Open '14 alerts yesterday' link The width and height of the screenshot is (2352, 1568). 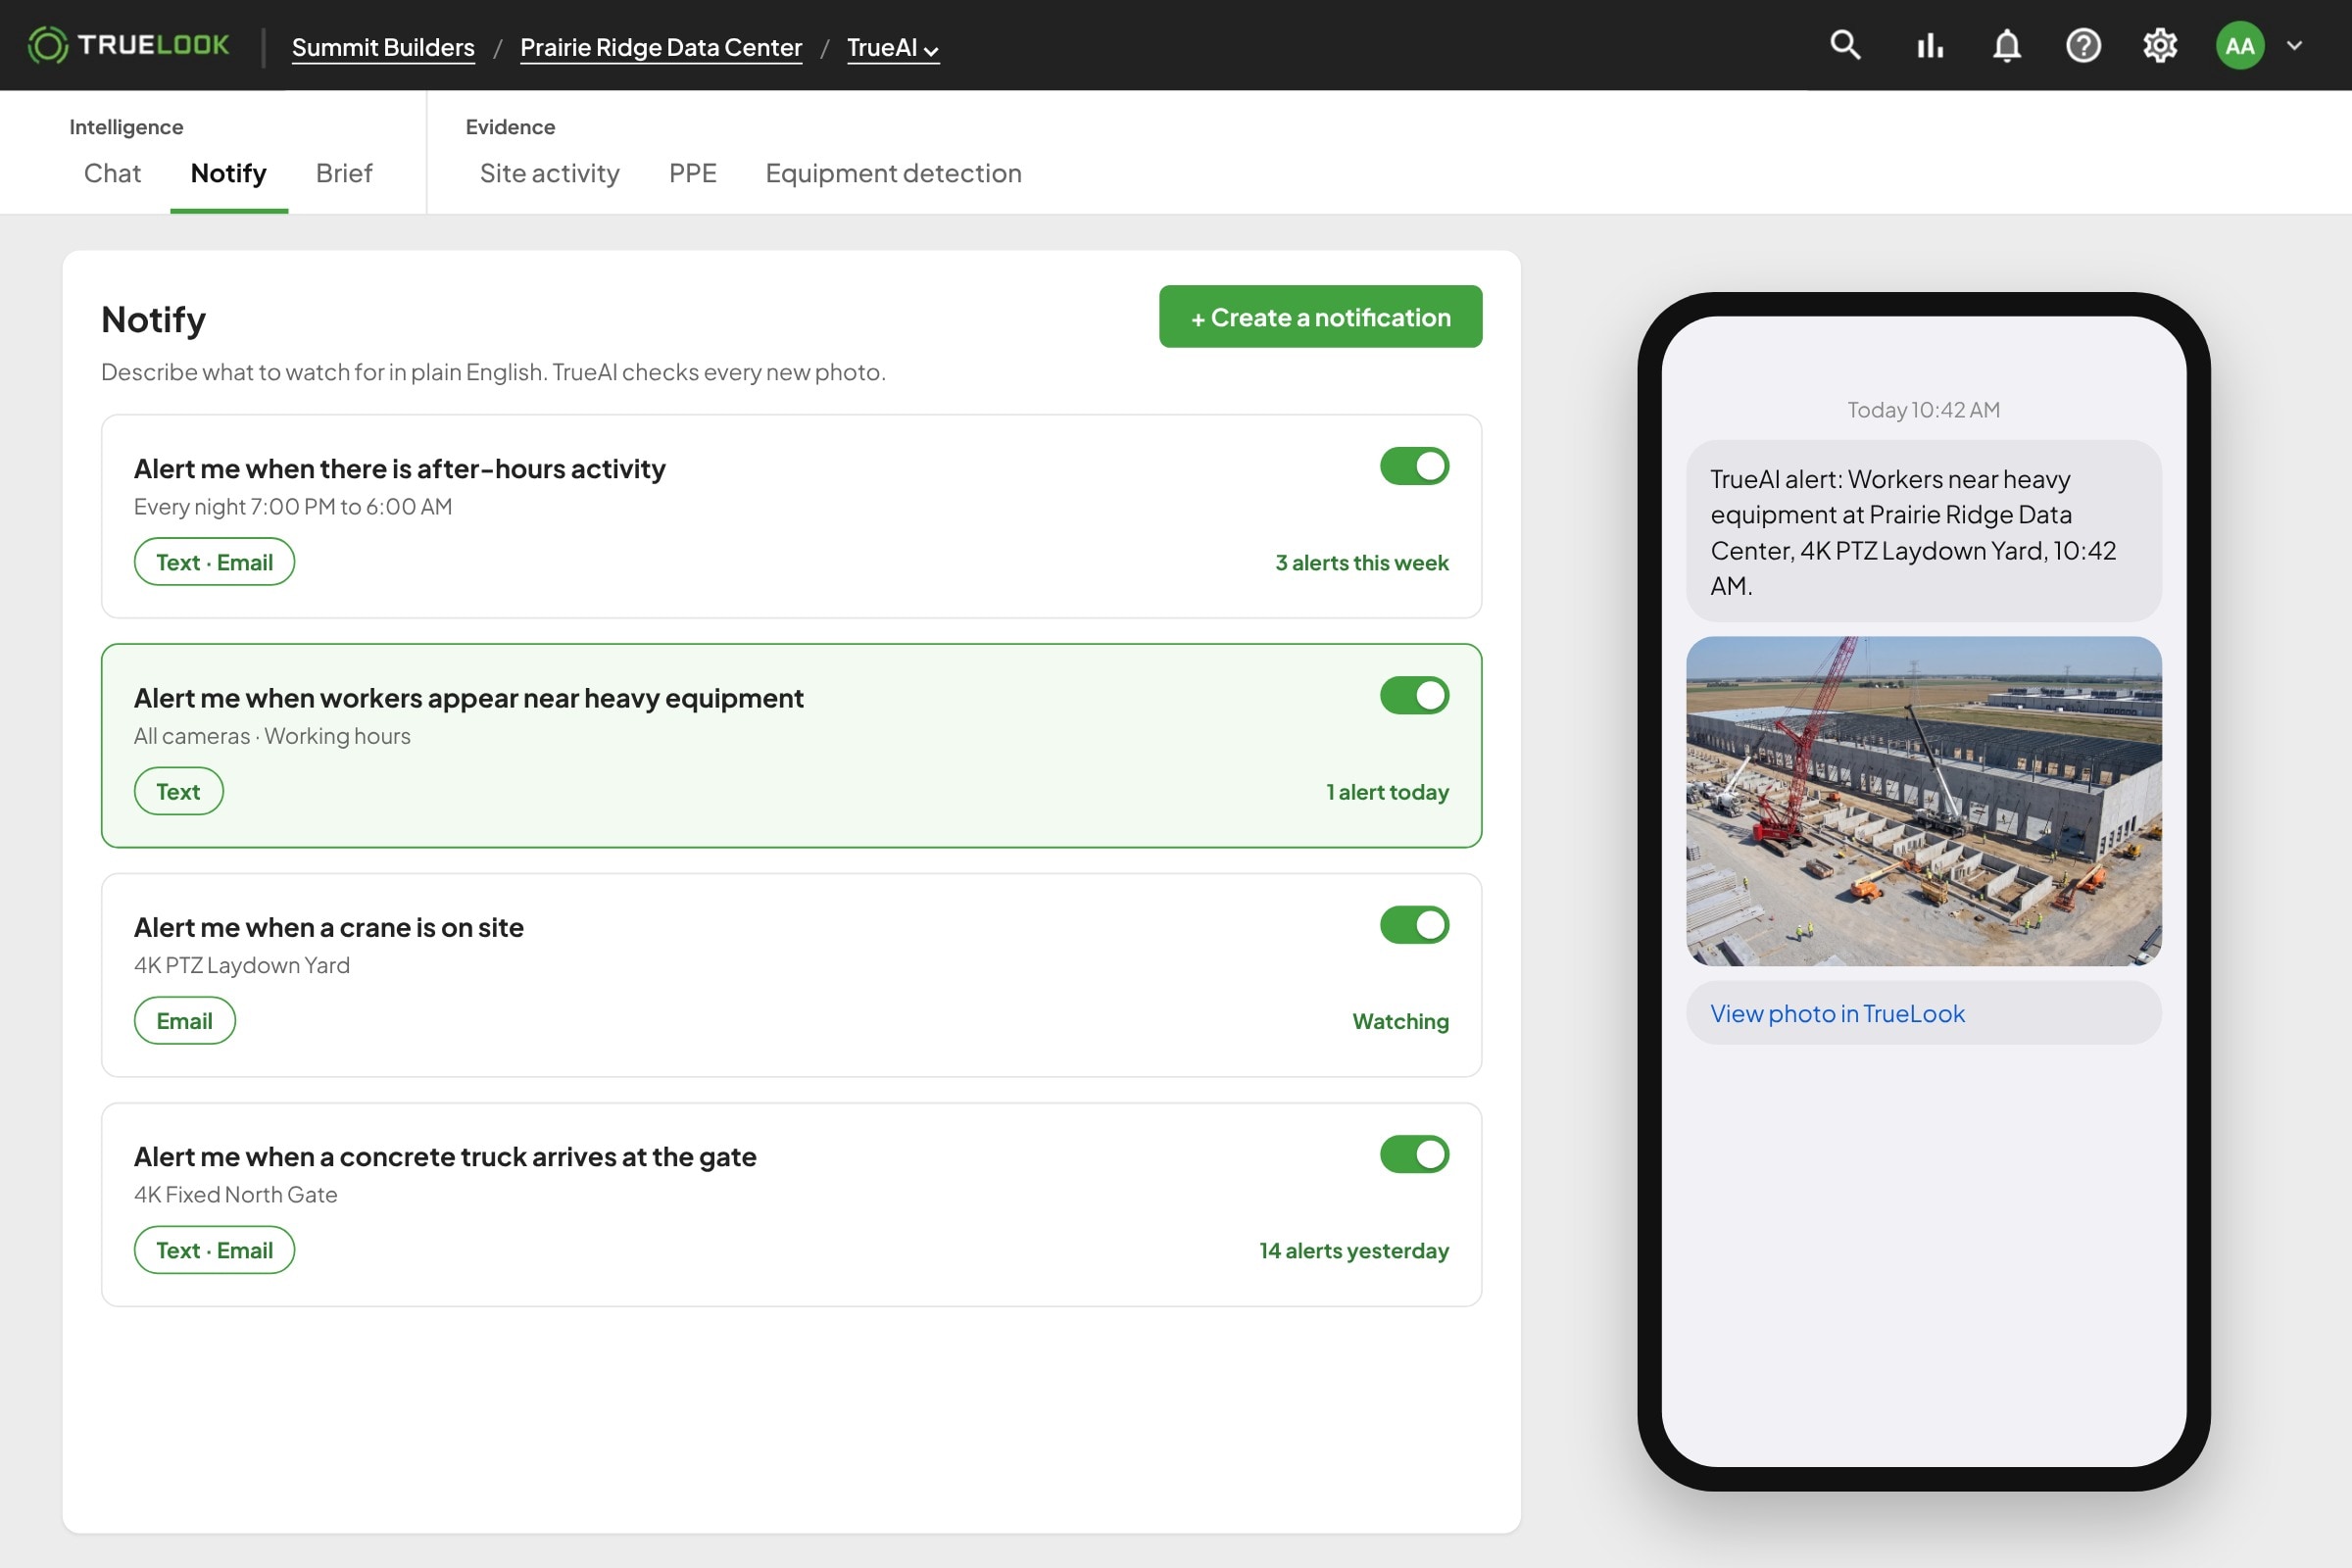(x=1354, y=1251)
